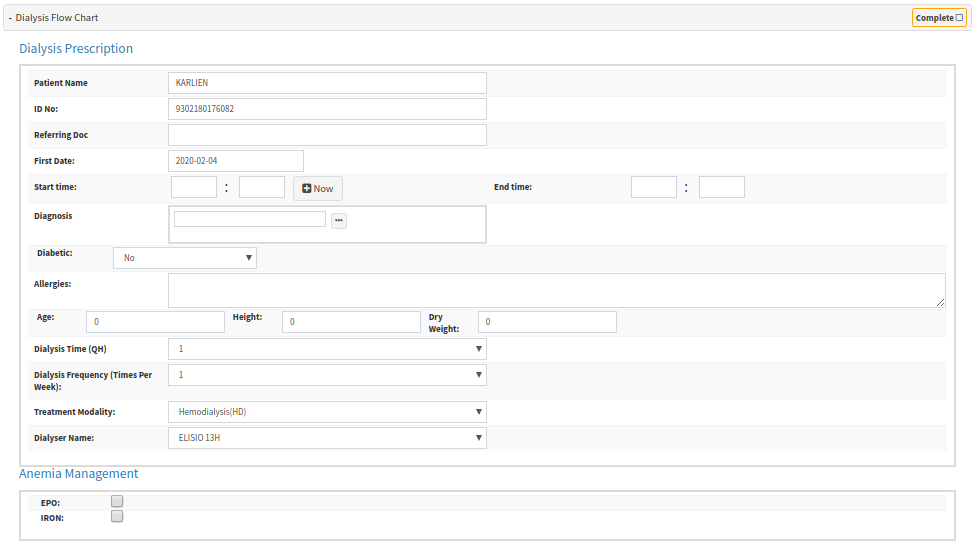The height and width of the screenshot is (546, 977).
Task: Click the Dry Weight field
Action: point(547,322)
